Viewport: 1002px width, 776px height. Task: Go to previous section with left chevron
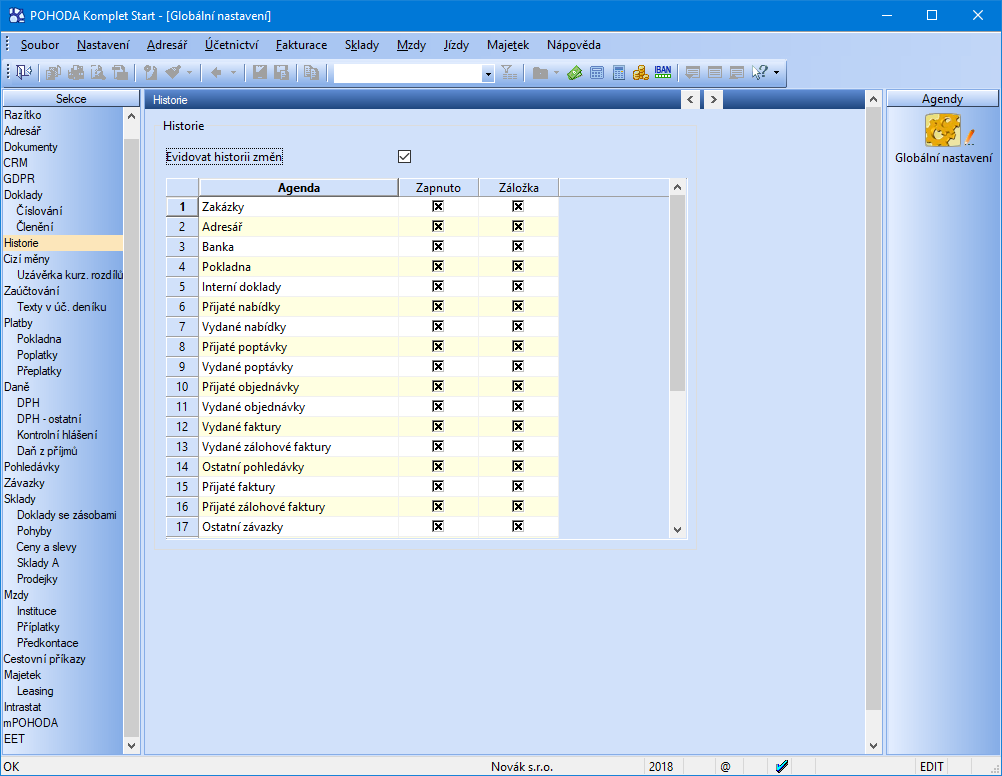pyautogui.click(x=690, y=100)
